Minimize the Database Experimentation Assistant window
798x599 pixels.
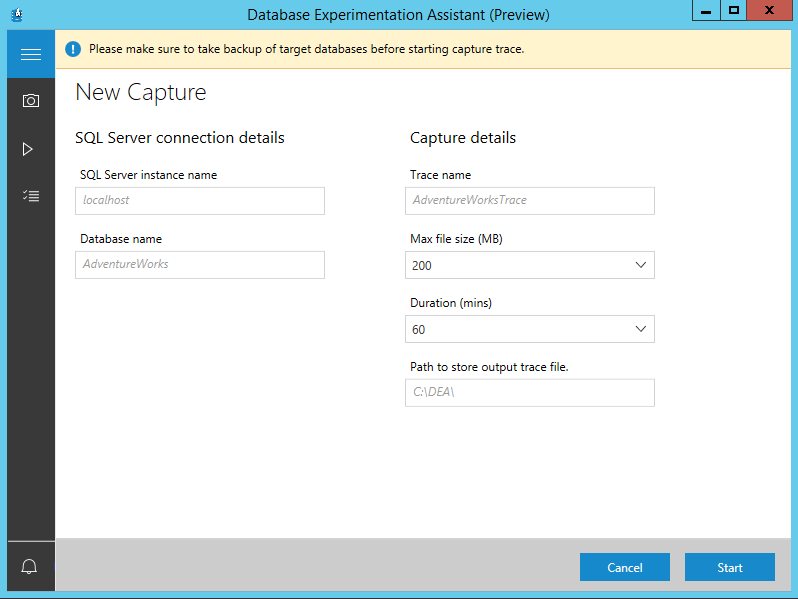tap(704, 10)
